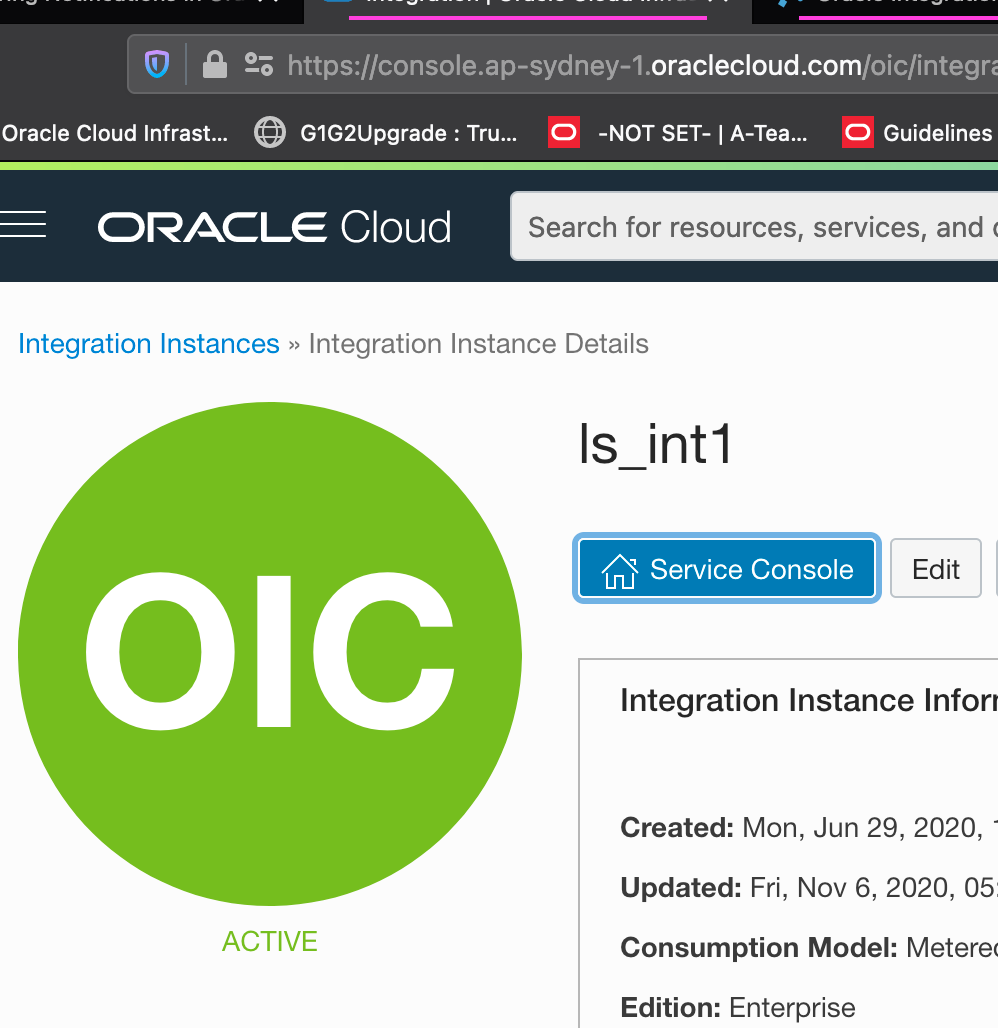Click the house icon in Service Console button
The image size is (998, 1028).
[620, 571]
